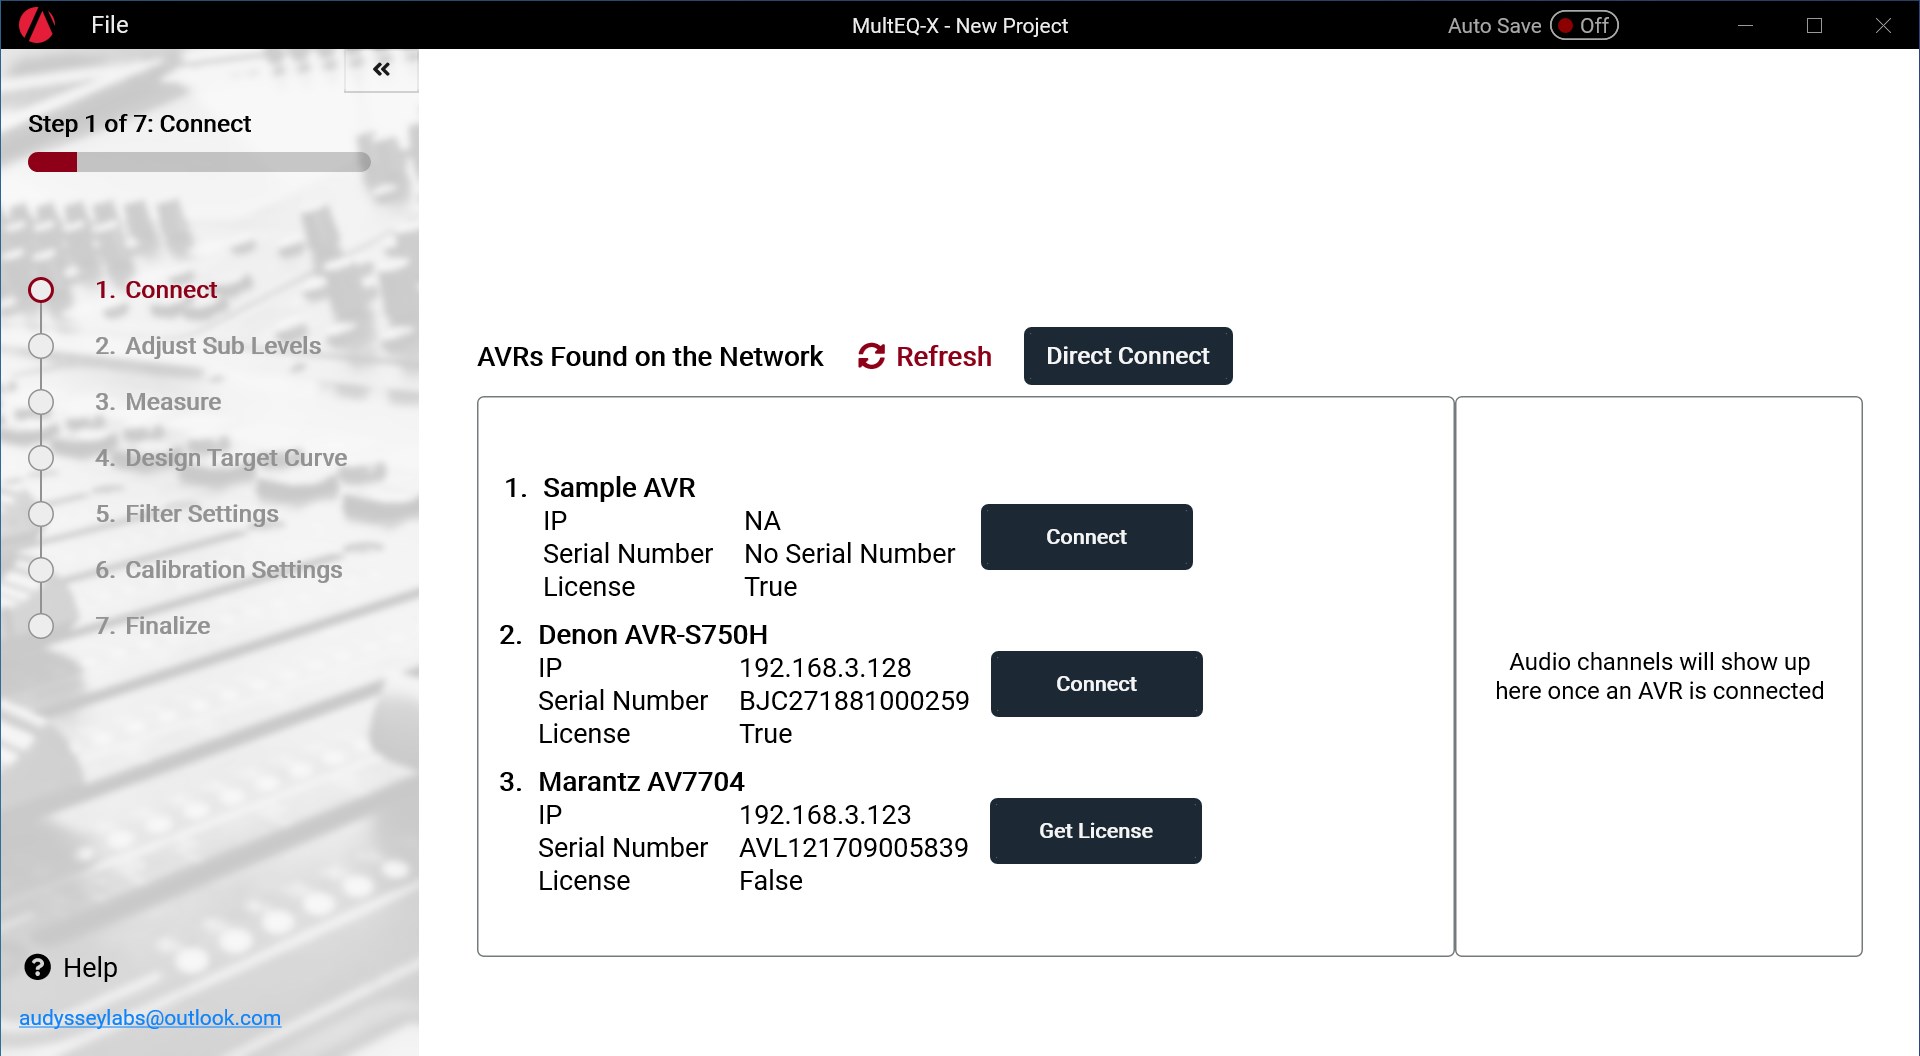Click 'Step 1 of 7: Connect' heading
The image size is (1920, 1056).
click(x=140, y=124)
